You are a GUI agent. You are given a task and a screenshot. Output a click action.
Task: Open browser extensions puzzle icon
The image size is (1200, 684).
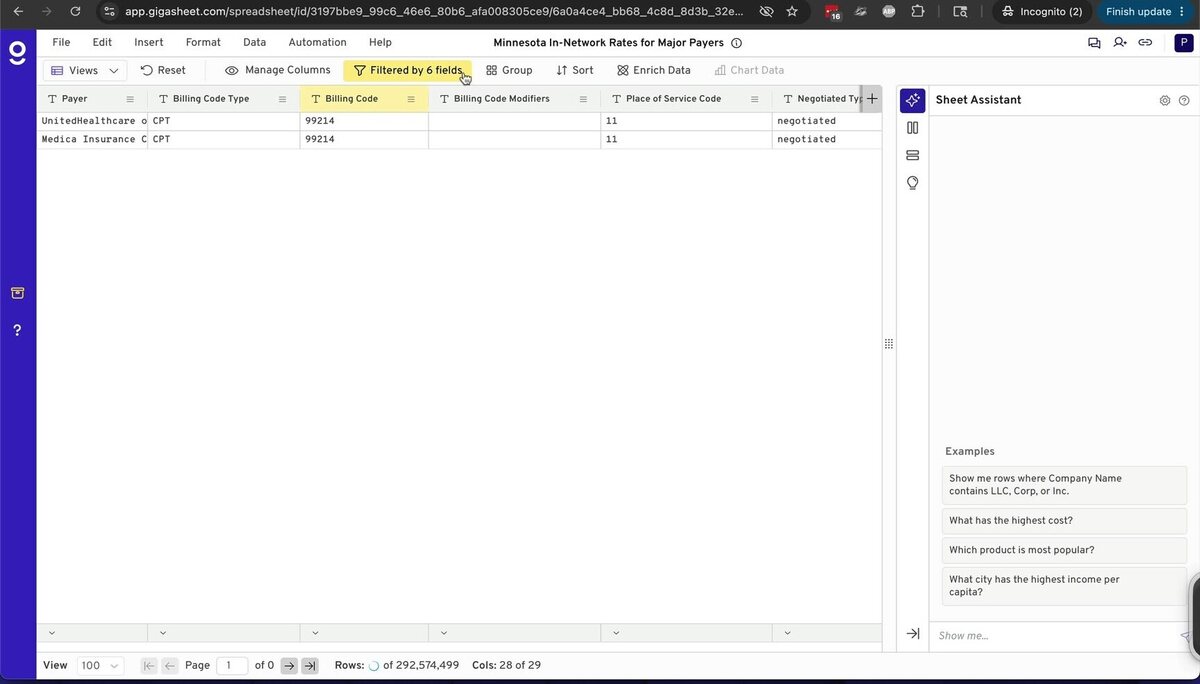(x=918, y=12)
